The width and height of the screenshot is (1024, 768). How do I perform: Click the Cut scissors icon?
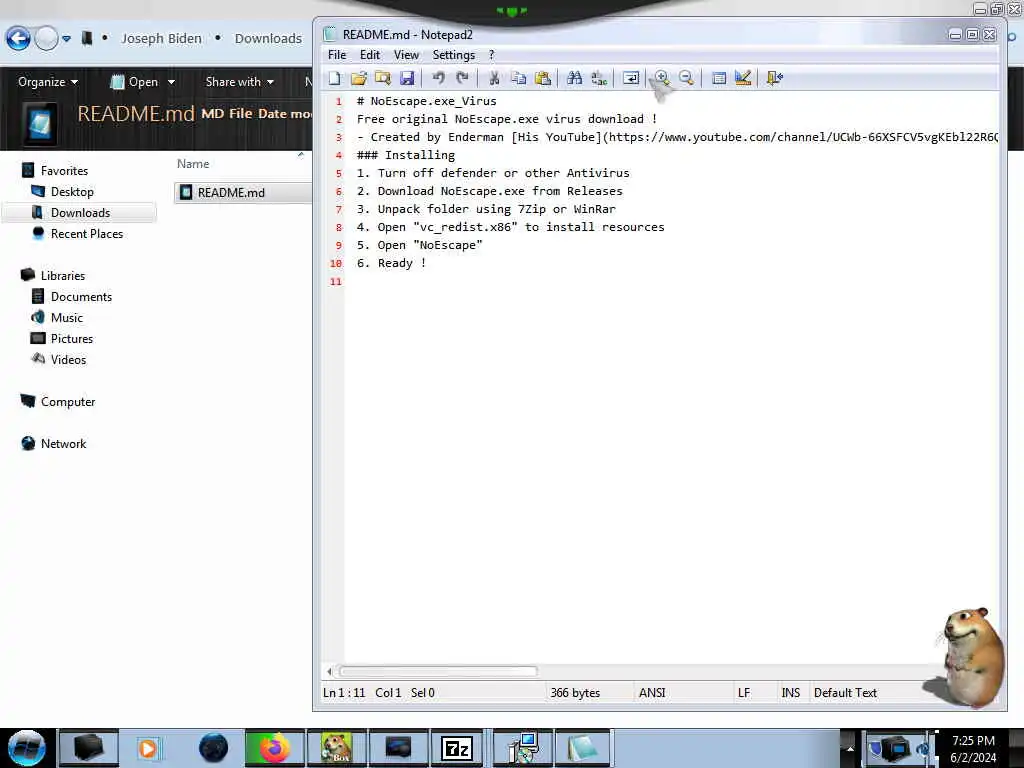(x=494, y=78)
